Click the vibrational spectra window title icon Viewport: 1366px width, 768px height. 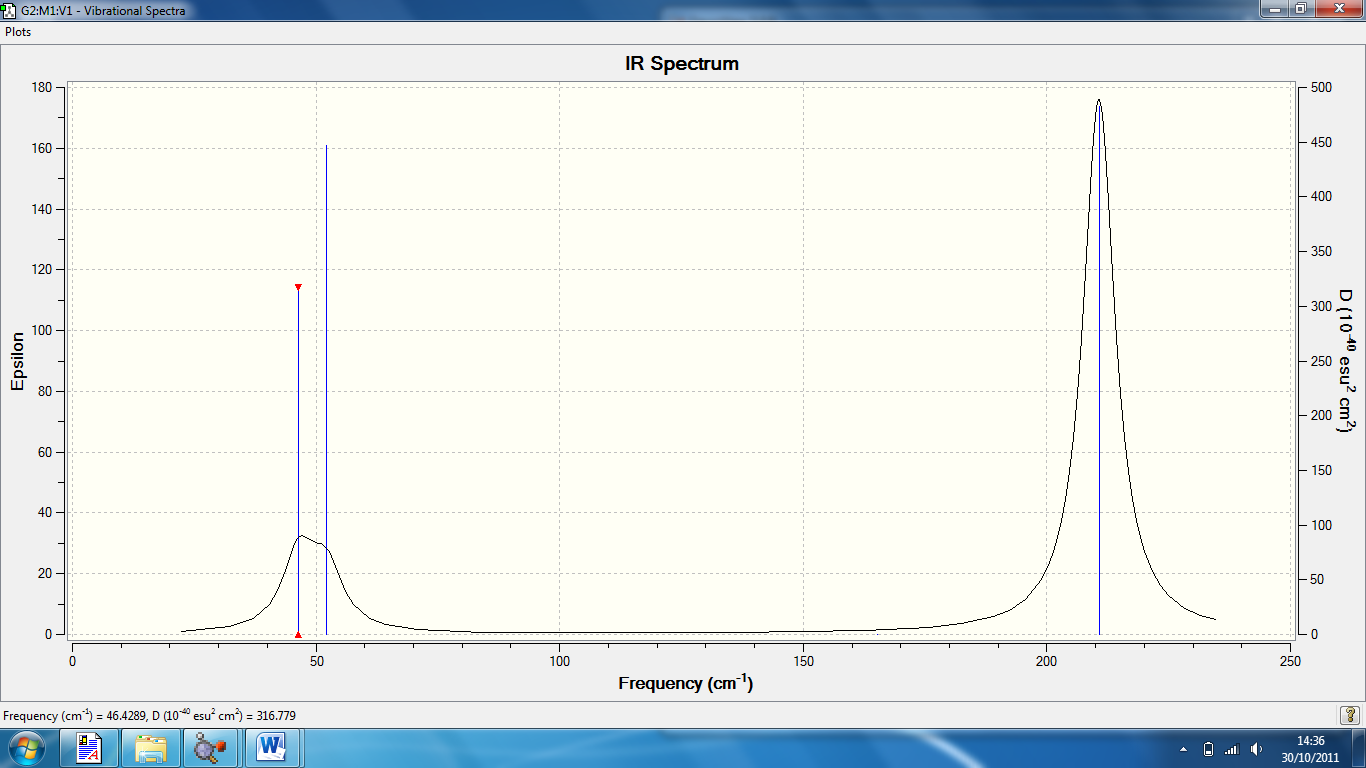click(9, 10)
